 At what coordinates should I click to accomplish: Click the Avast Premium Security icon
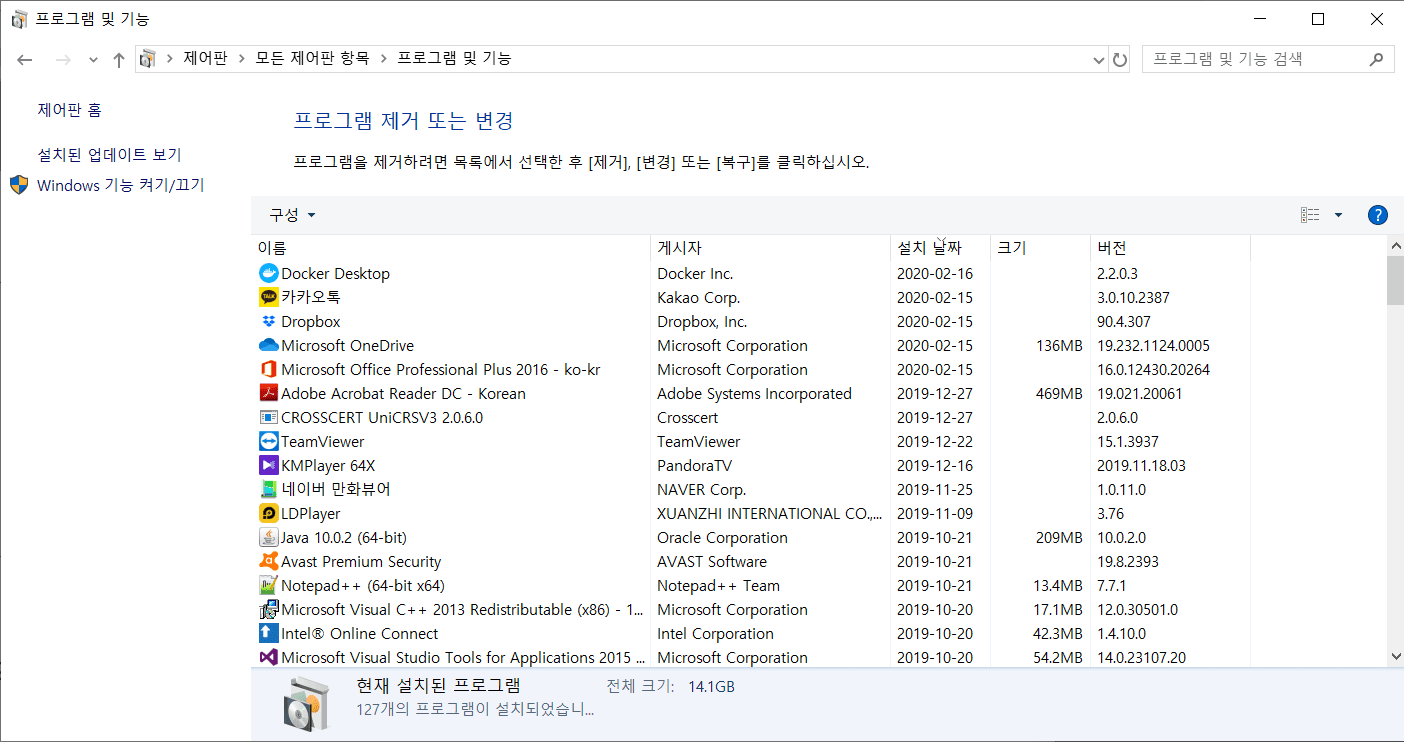pos(268,561)
